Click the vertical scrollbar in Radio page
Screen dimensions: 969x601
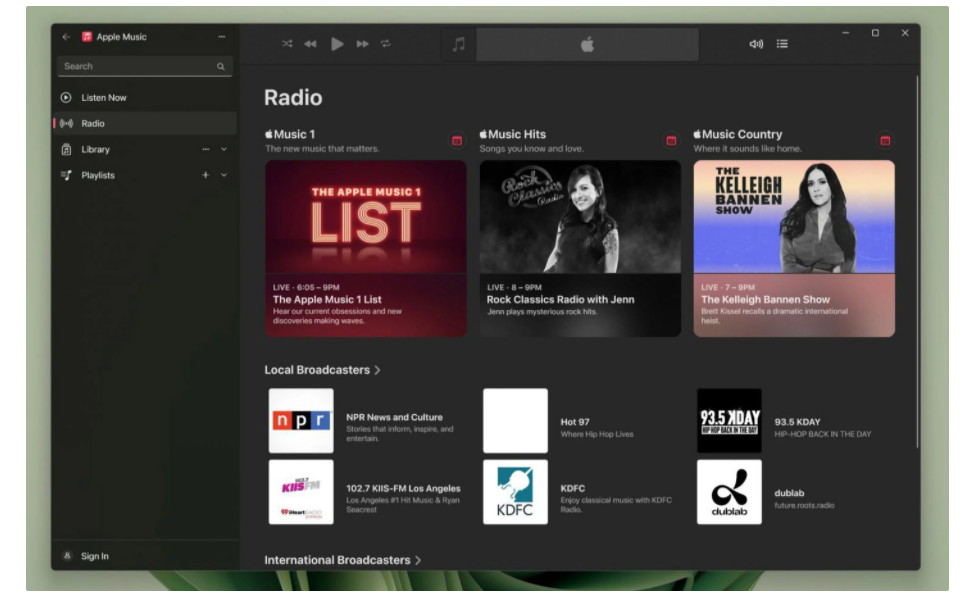coord(917,262)
